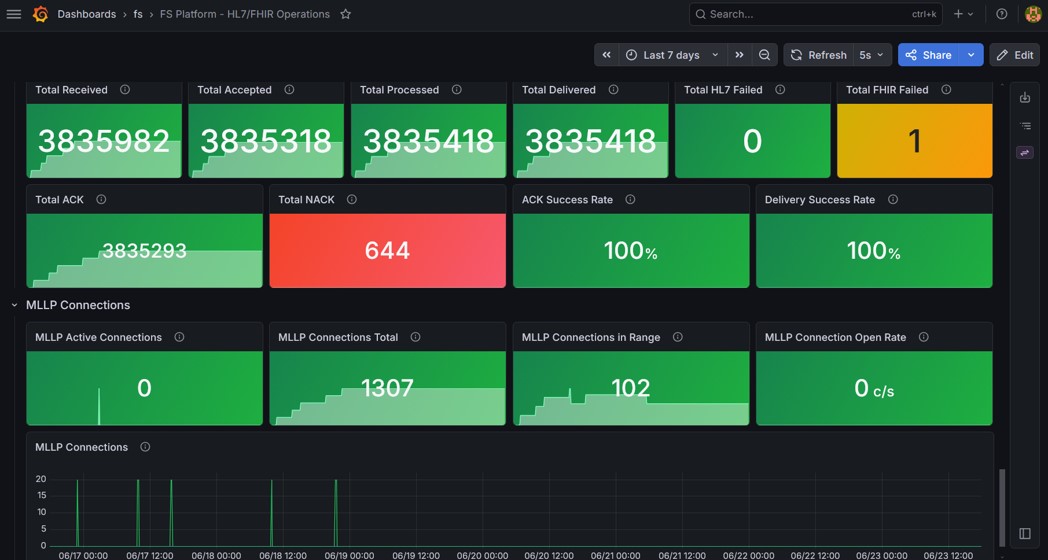1048x560 pixels.
Task: Click the dashboard vertical scrollbar
Action: click(1001, 508)
